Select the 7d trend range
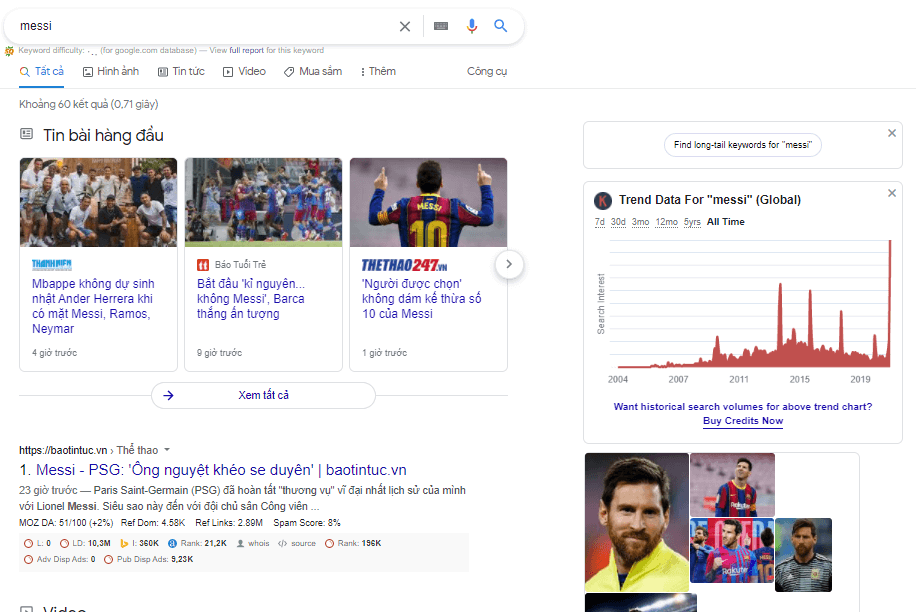 click(599, 222)
